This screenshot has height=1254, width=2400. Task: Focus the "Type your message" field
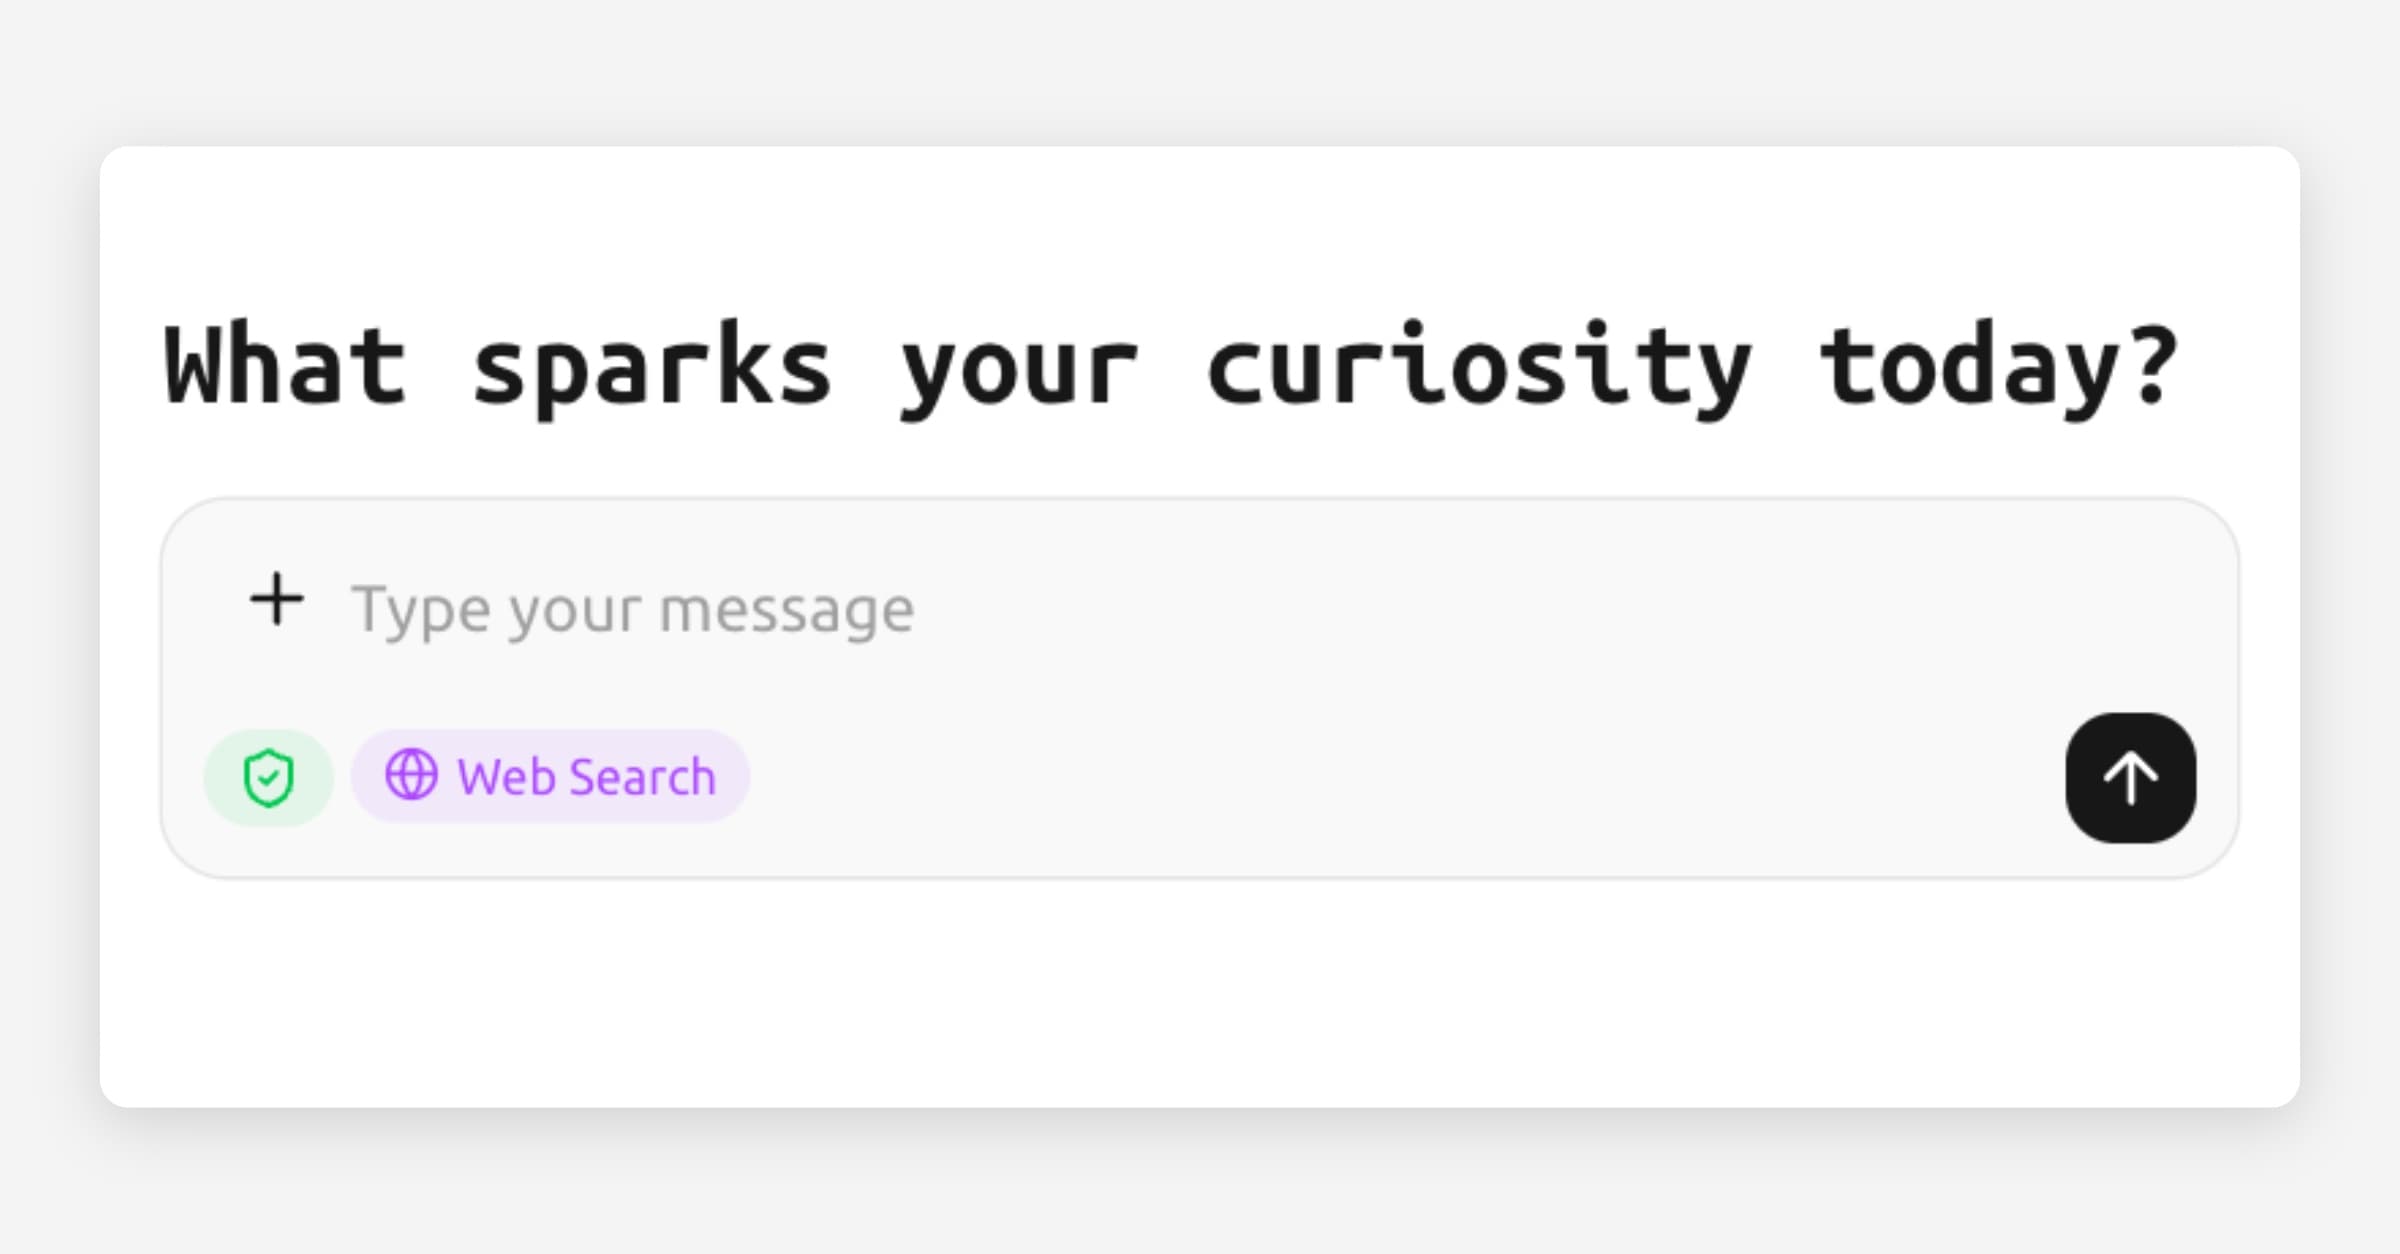click(1200, 609)
